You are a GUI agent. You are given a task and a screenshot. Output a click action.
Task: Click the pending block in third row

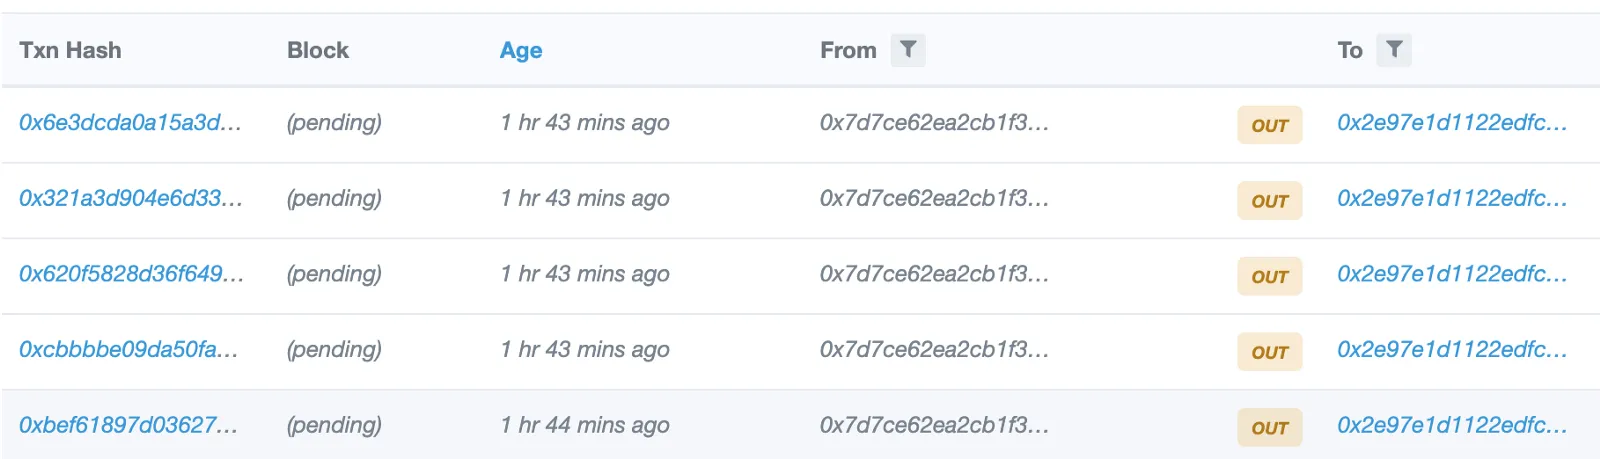click(x=334, y=274)
